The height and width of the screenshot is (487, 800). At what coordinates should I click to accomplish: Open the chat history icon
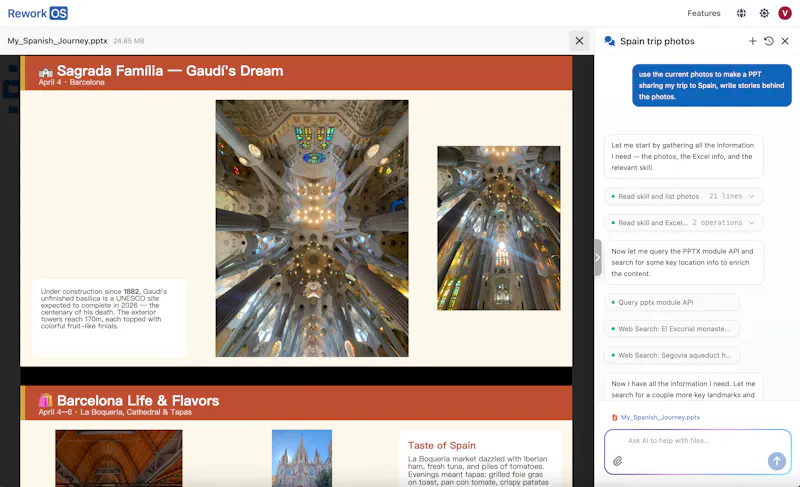[x=769, y=41]
